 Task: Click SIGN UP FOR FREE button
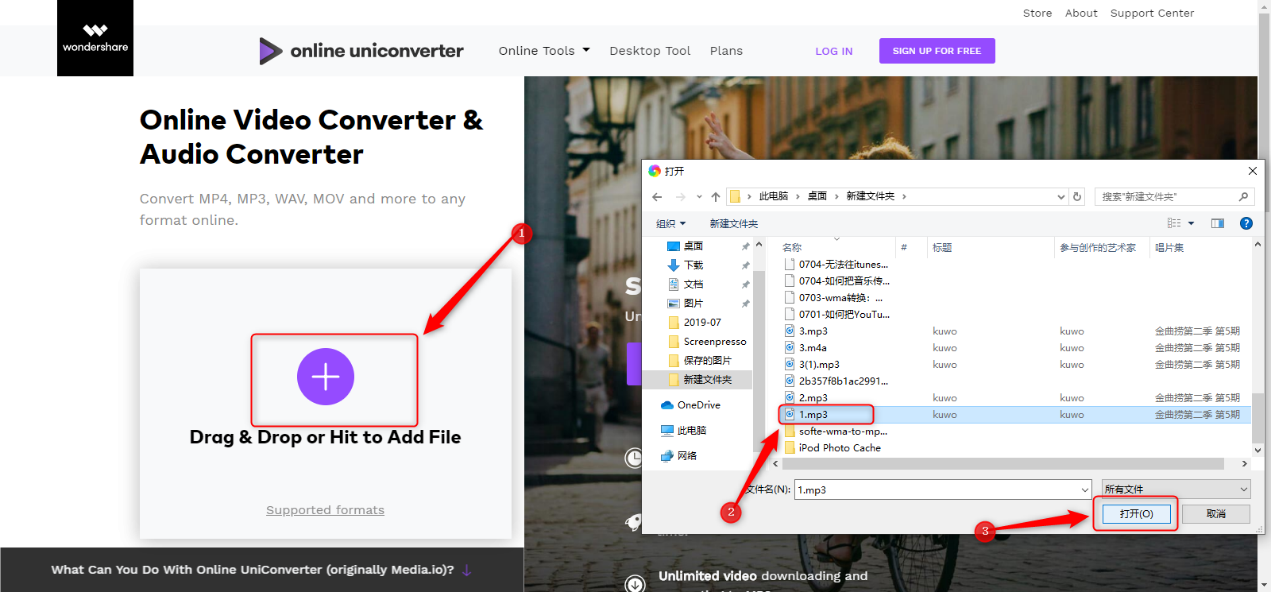pos(937,51)
